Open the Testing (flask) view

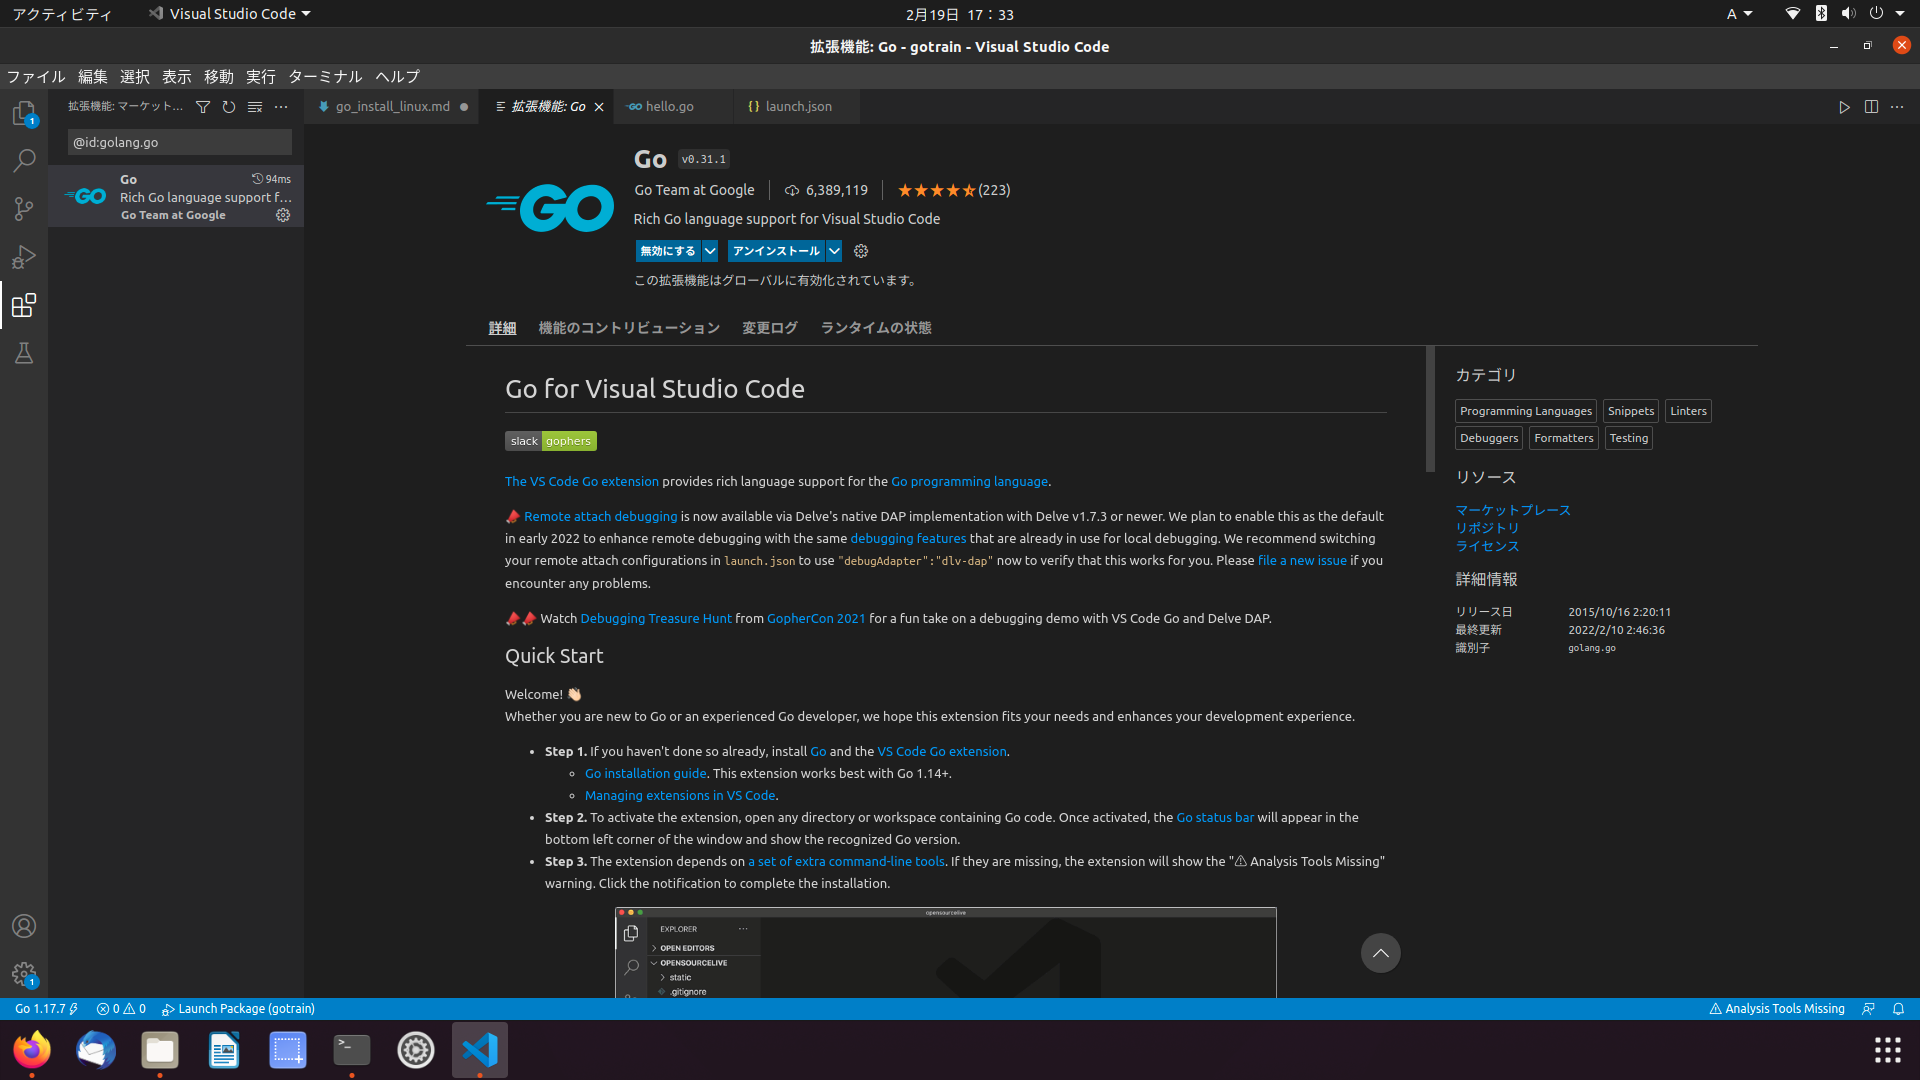24,353
